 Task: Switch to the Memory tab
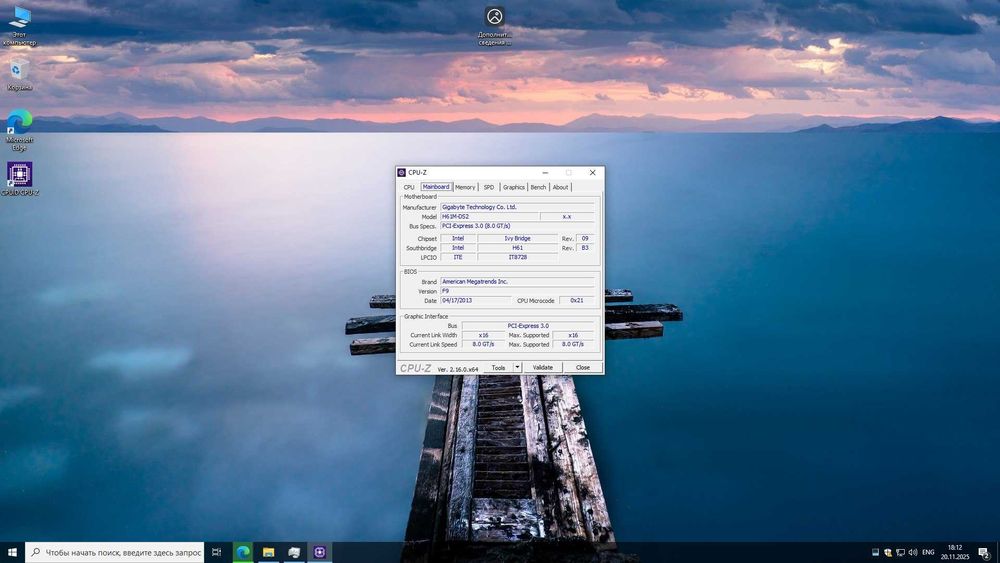[465, 187]
